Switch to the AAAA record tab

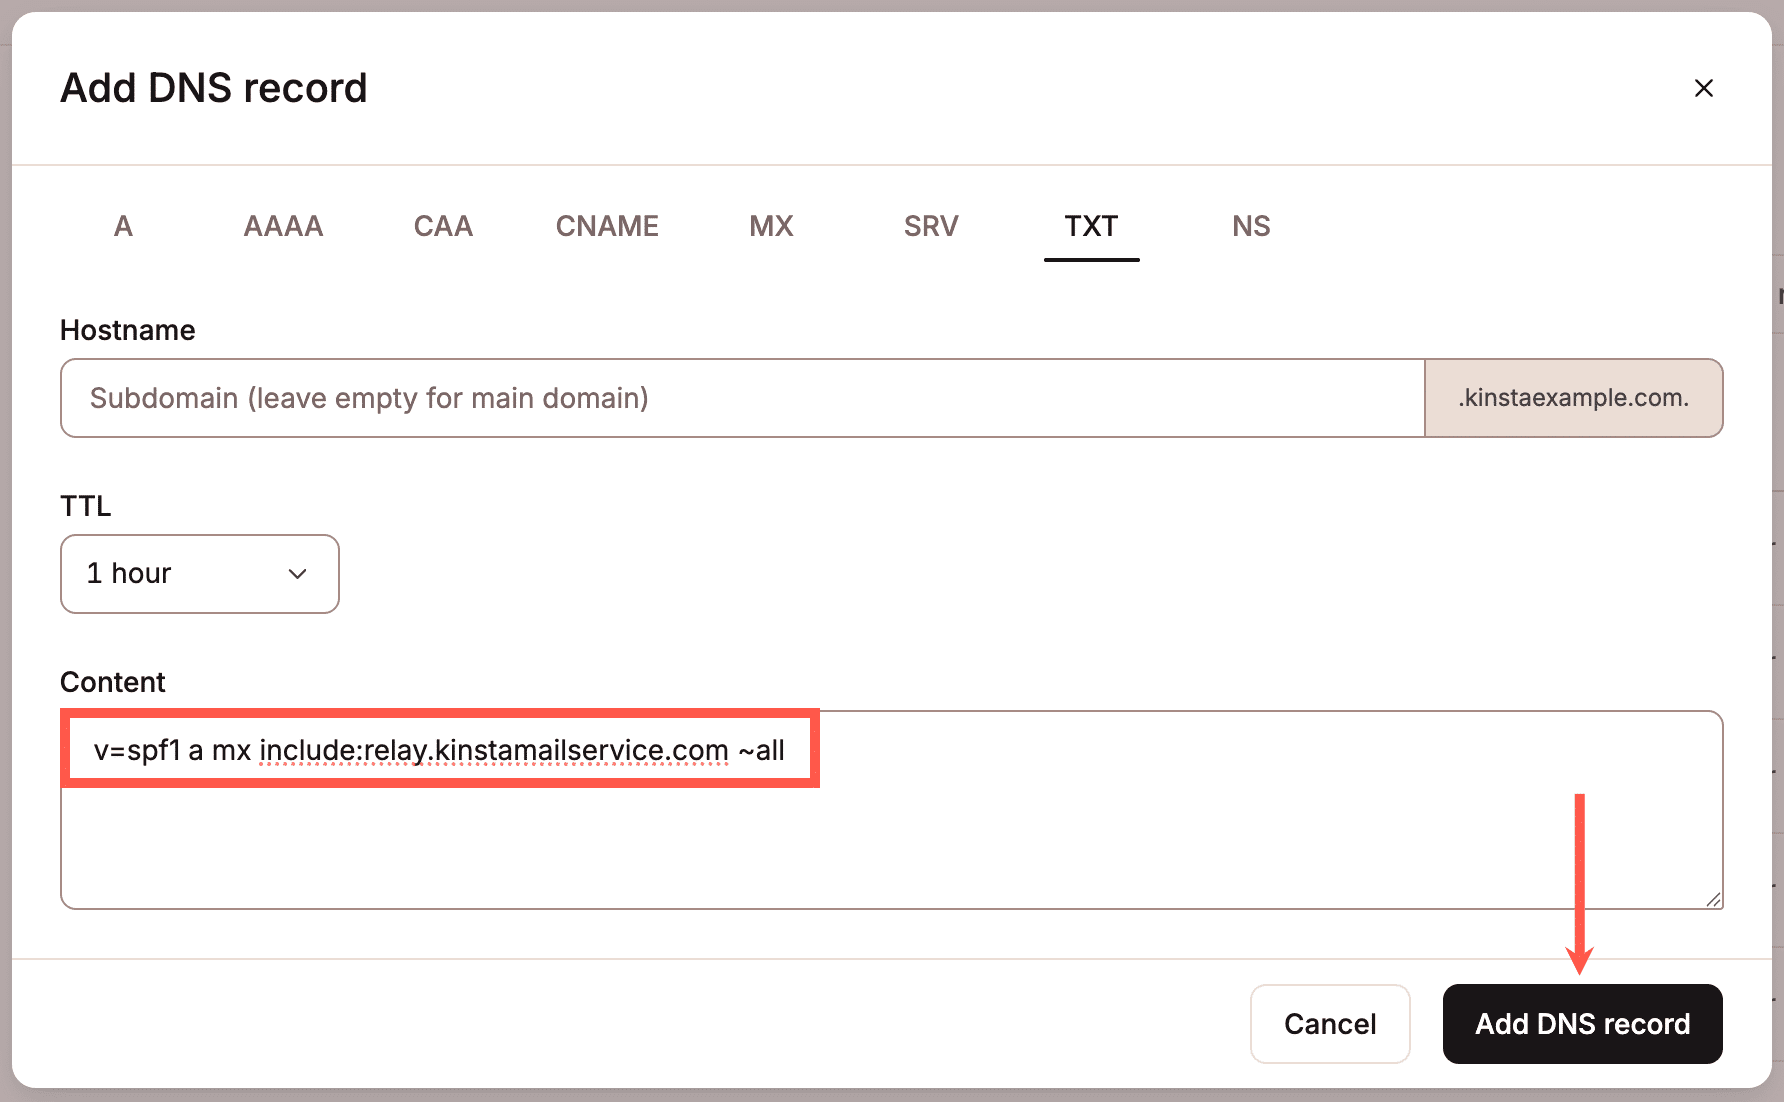click(x=283, y=226)
